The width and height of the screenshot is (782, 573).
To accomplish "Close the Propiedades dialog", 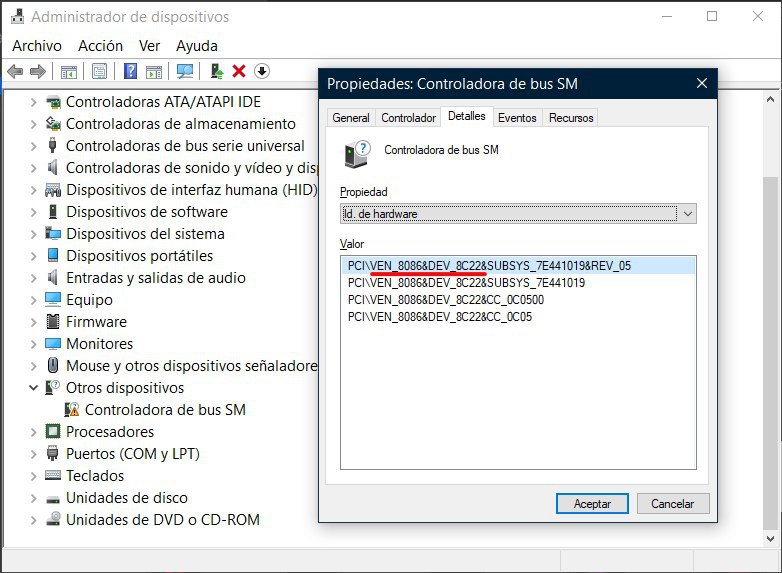I will [x=702, y=83].
